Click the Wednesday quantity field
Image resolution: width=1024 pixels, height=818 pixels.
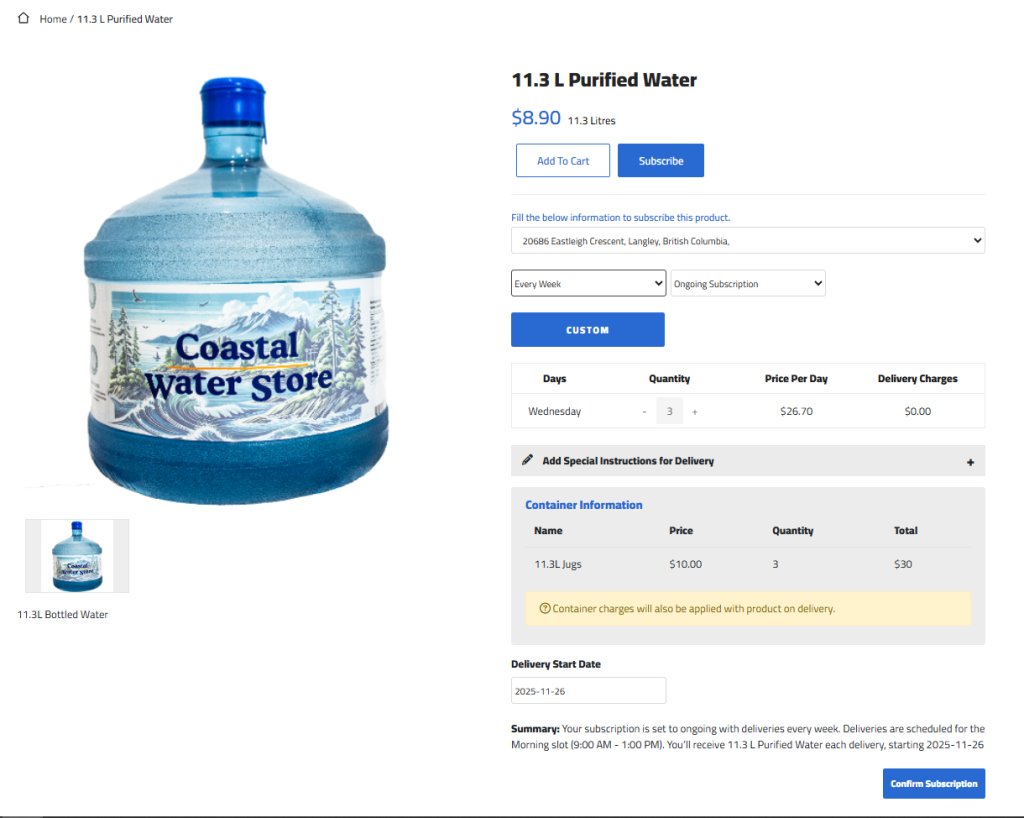(x=669, y=411)
